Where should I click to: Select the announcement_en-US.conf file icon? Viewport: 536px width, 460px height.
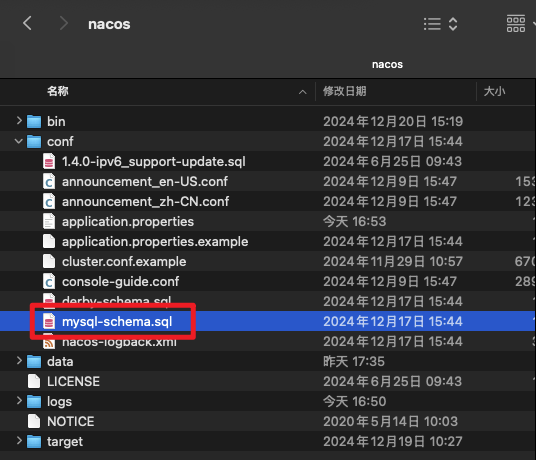coord(49,181)
